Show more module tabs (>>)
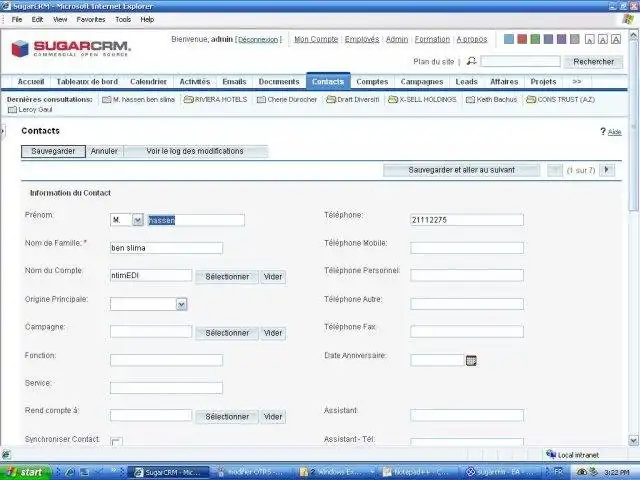The height and width of the screenshot is (480, 640). click(576, 82)
